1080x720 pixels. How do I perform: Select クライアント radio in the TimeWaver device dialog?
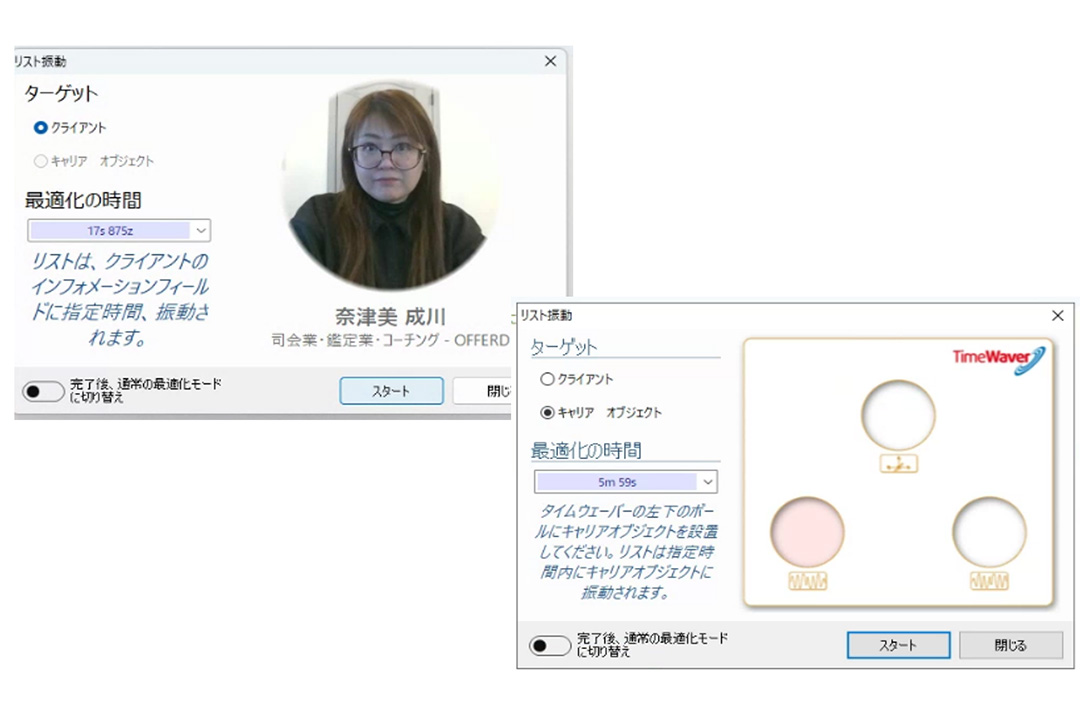pos(547,380)
